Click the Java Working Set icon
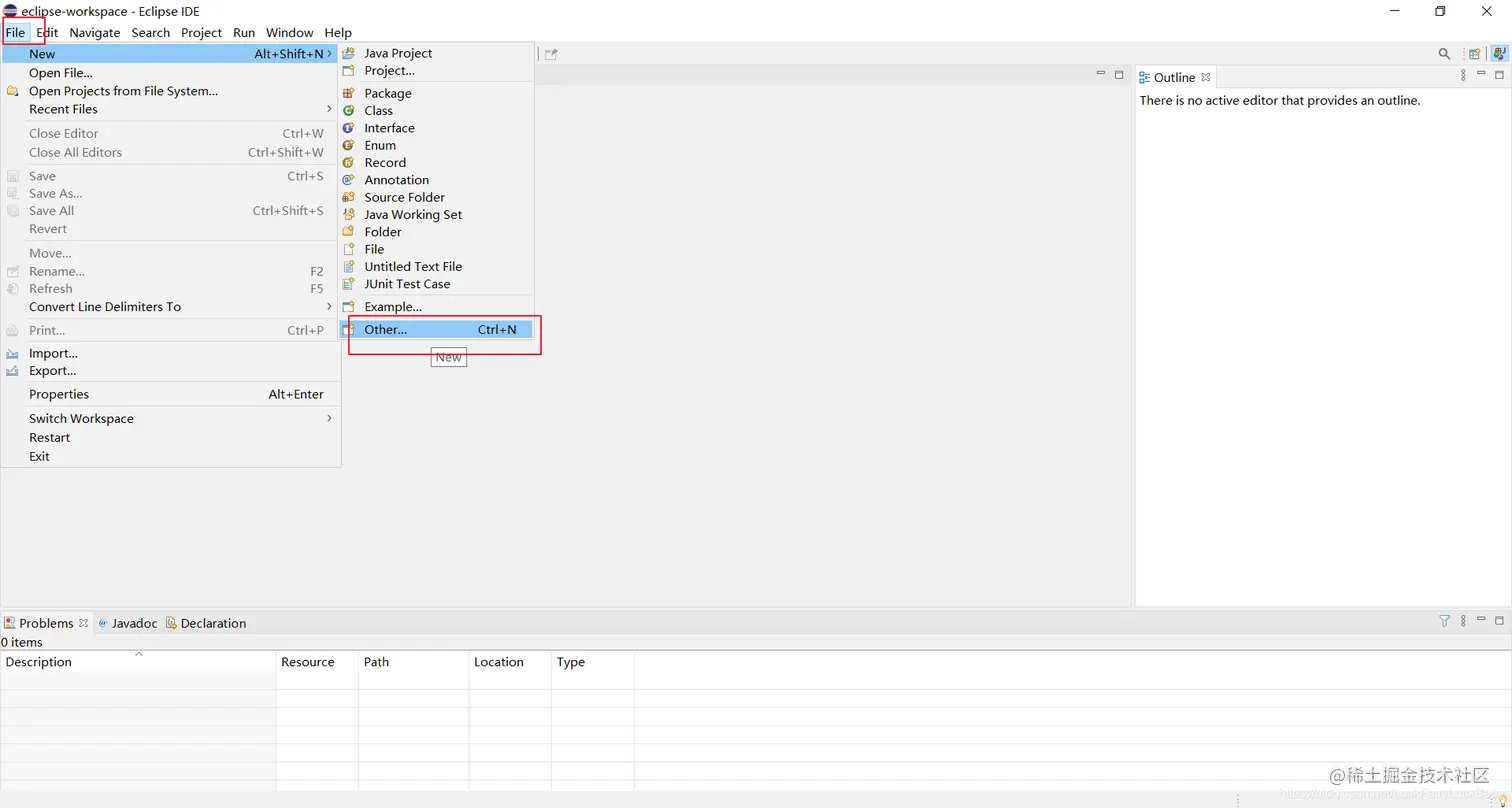Image resolution: width=1512 pixels, height=808 pixels. [x=348, y=214]
